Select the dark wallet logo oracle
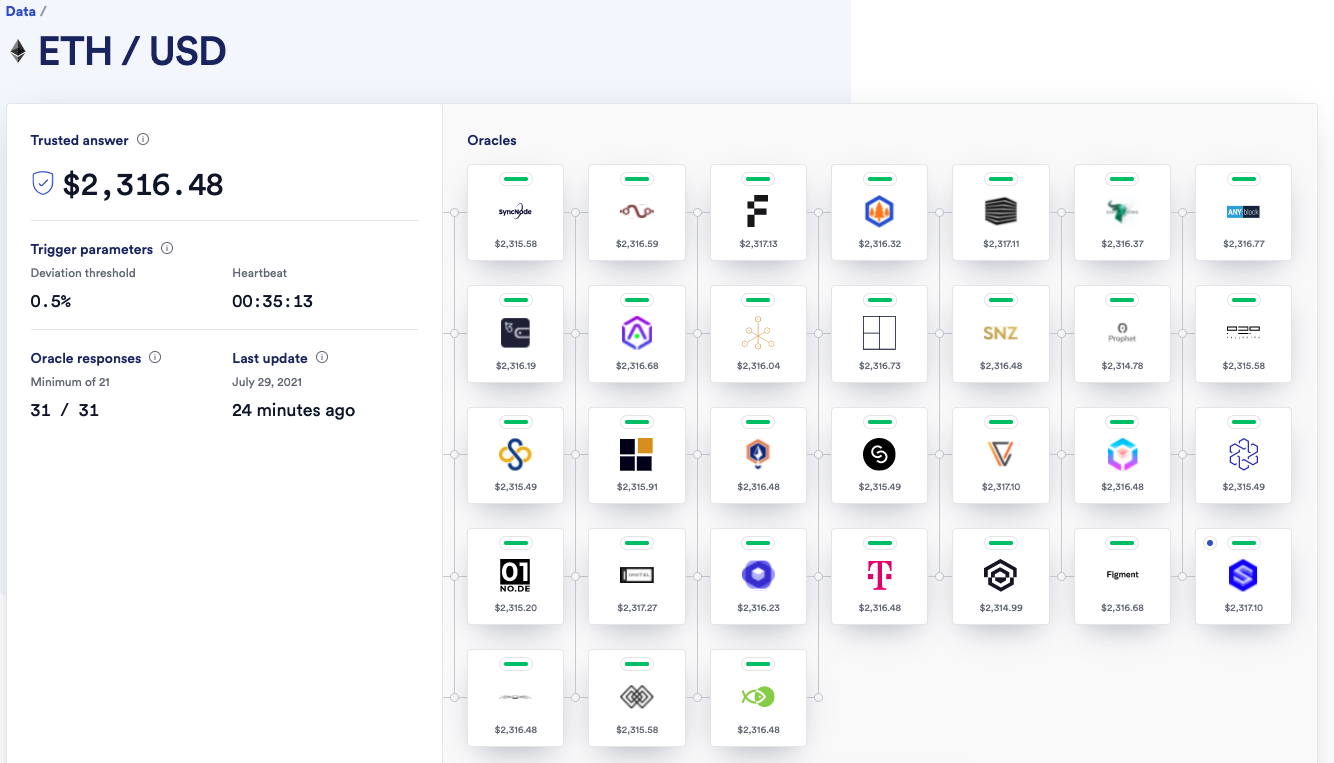Viewport: 1334px width, 763px height. point(516,334)
